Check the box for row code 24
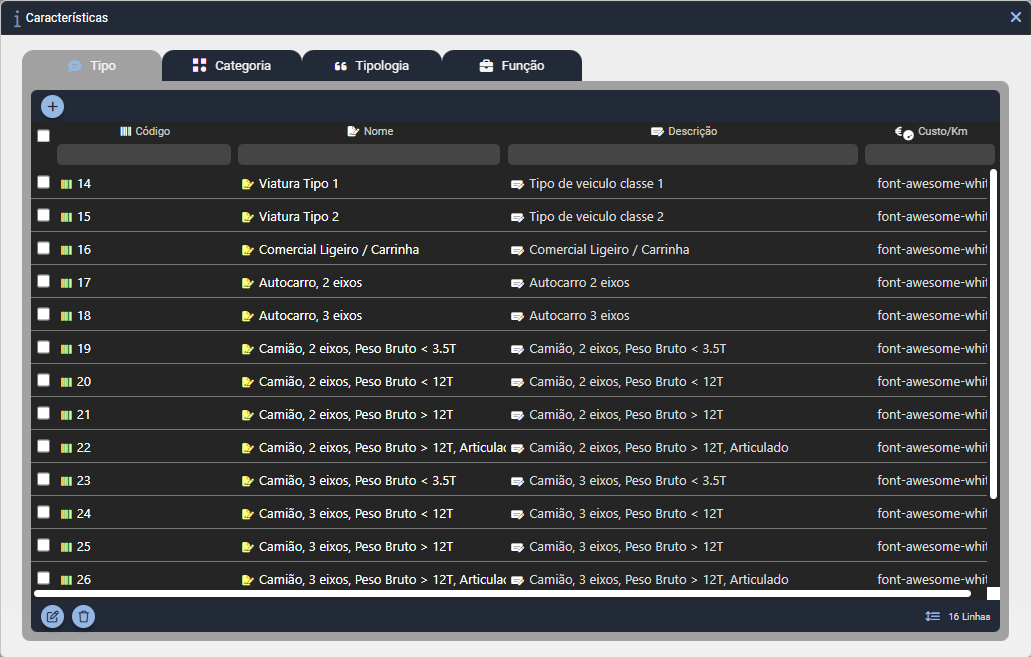The height and width of the screenshot is (657, 1031). [x=43, y=512]
